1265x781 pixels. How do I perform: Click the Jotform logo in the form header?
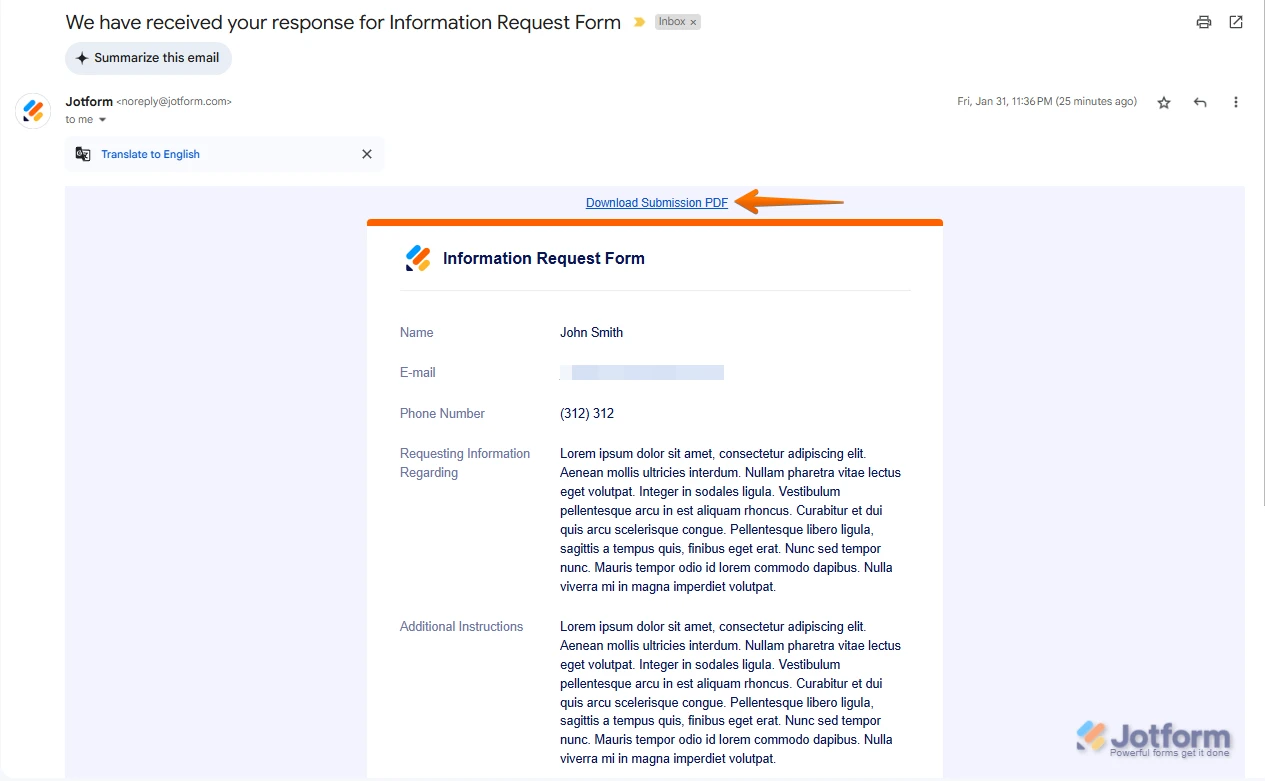point(417,257)
